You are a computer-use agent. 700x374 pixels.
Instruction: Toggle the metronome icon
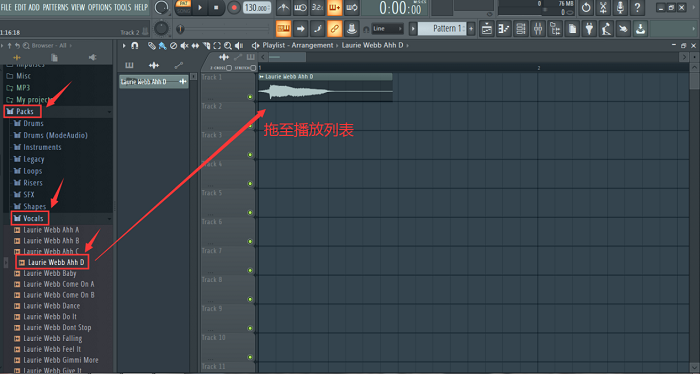pos(283,8)
